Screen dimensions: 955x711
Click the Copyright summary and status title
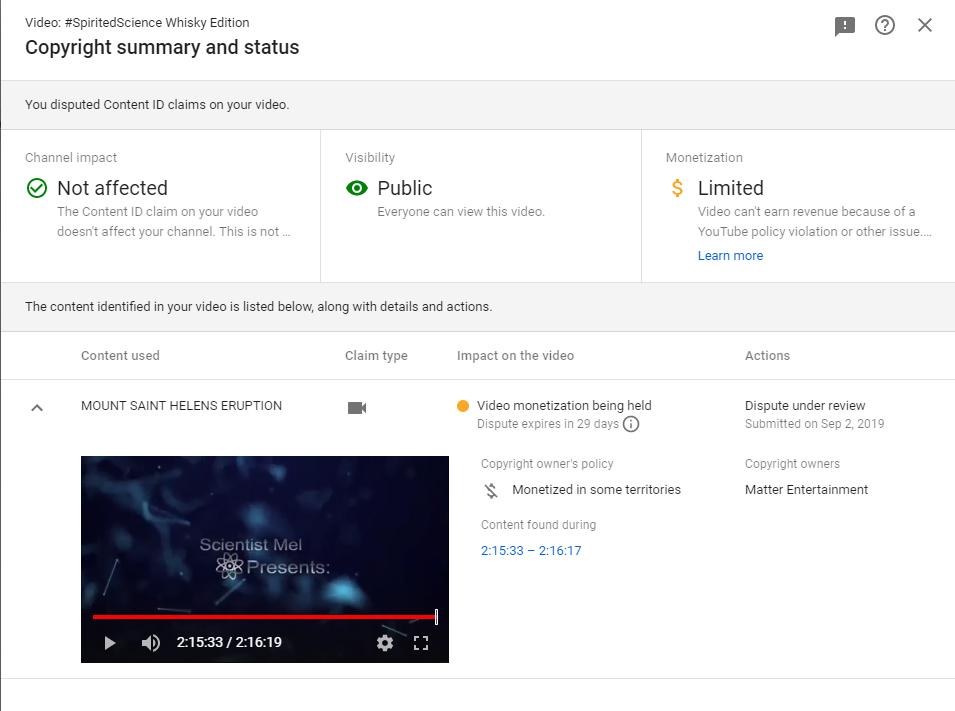(x=162, y=48)
